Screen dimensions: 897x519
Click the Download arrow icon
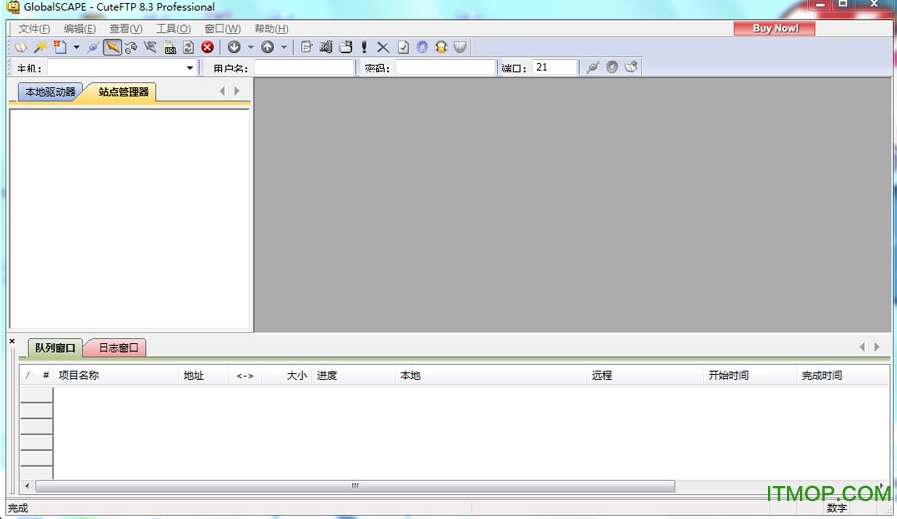coord(234,47)
